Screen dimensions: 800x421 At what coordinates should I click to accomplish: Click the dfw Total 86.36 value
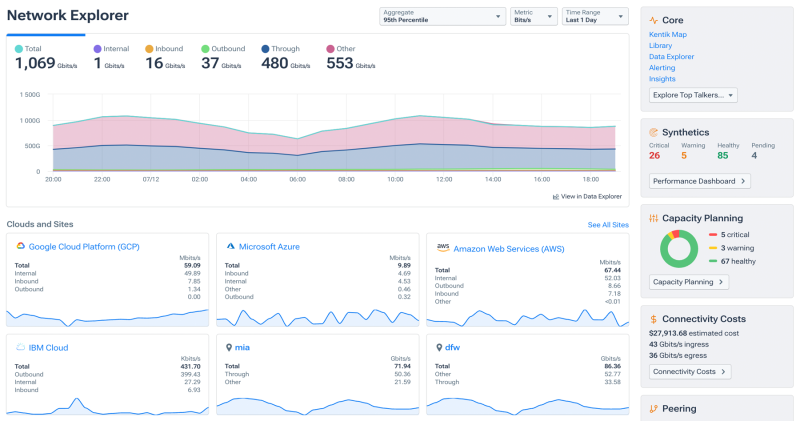coord(612,366)
